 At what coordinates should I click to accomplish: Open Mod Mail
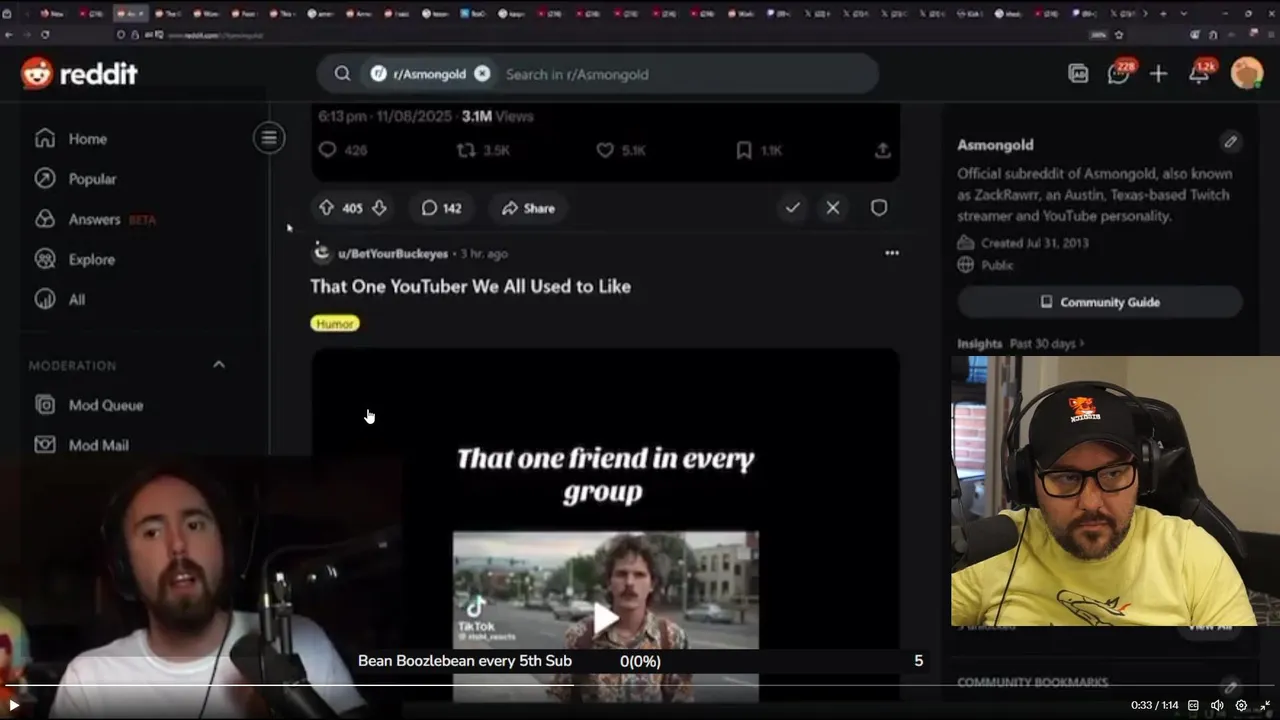(98, 445)
